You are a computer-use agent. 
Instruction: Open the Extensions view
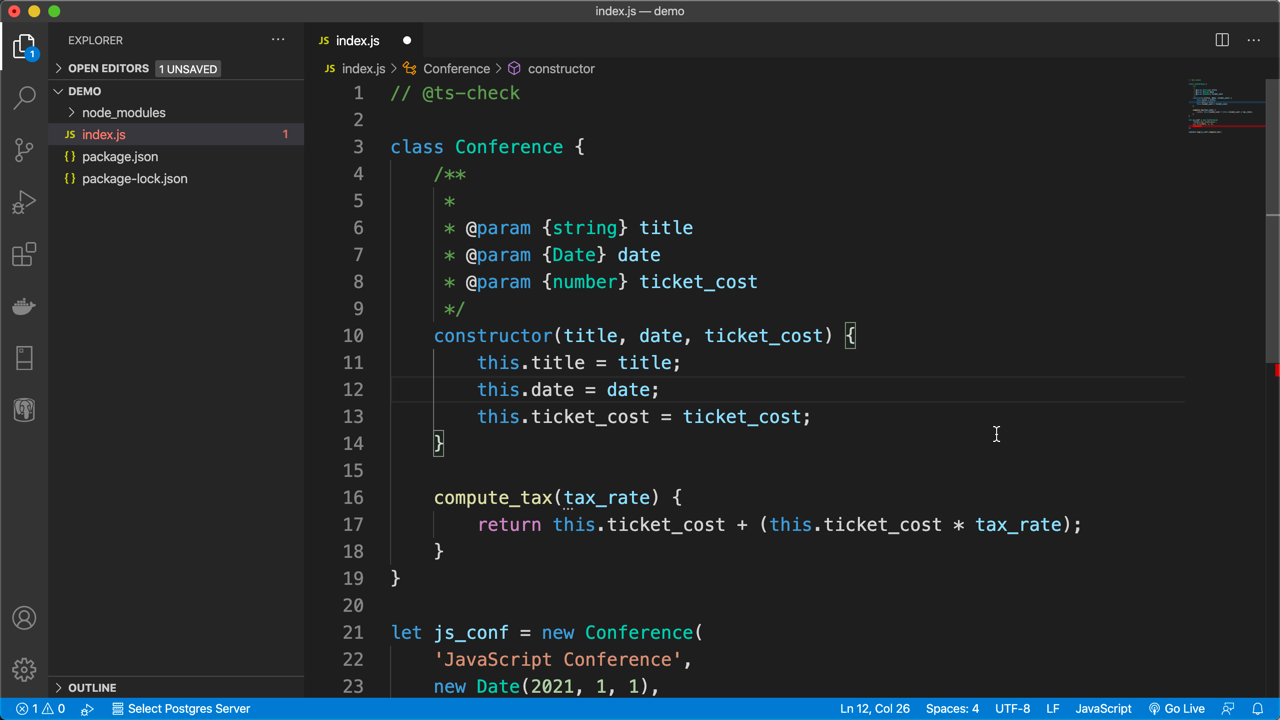pyautogui.click(x=24, y=254)
